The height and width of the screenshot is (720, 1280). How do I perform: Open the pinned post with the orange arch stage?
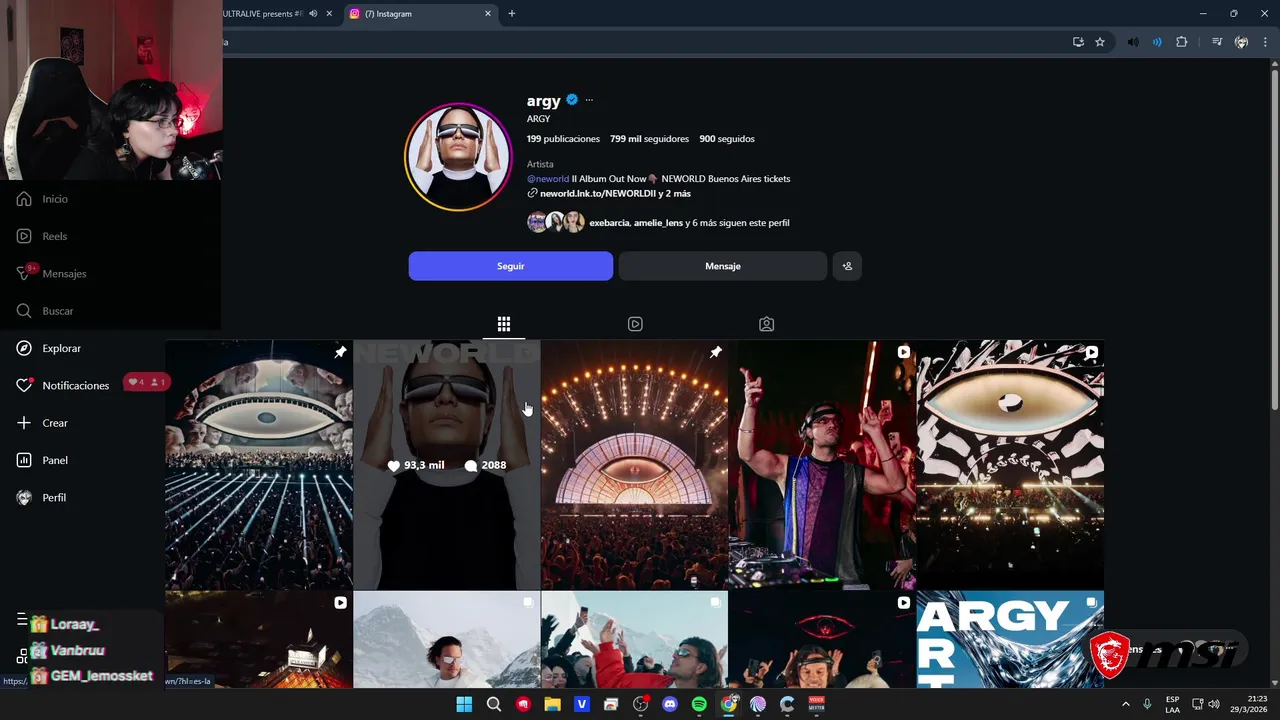pos(635,465)
